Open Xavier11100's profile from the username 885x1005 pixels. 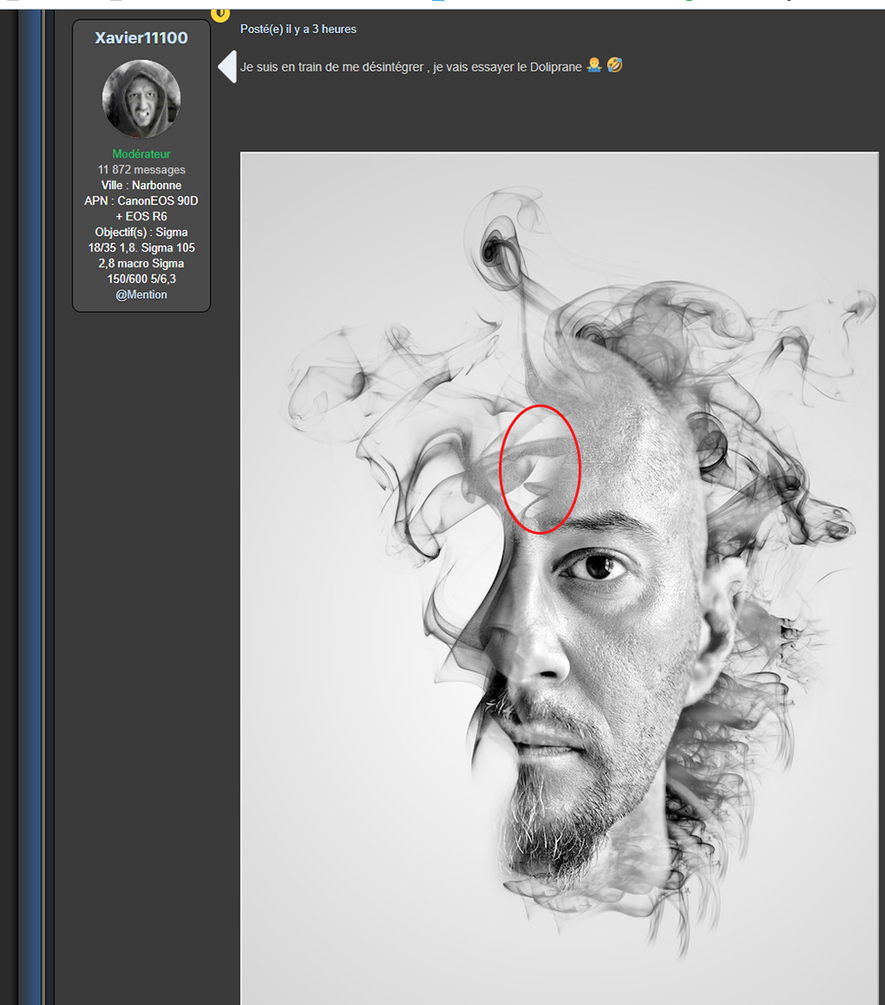pyautogui.click(x=141, y=38)
